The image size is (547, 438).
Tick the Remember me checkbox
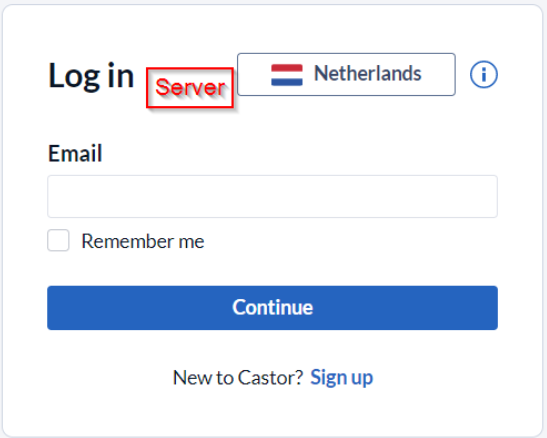point(58,240)
